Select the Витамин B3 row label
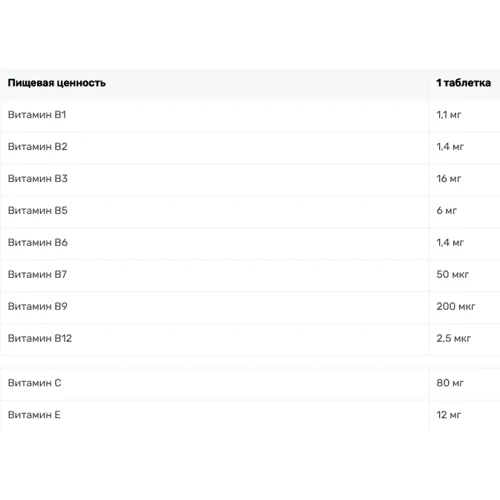 (38, 179)
